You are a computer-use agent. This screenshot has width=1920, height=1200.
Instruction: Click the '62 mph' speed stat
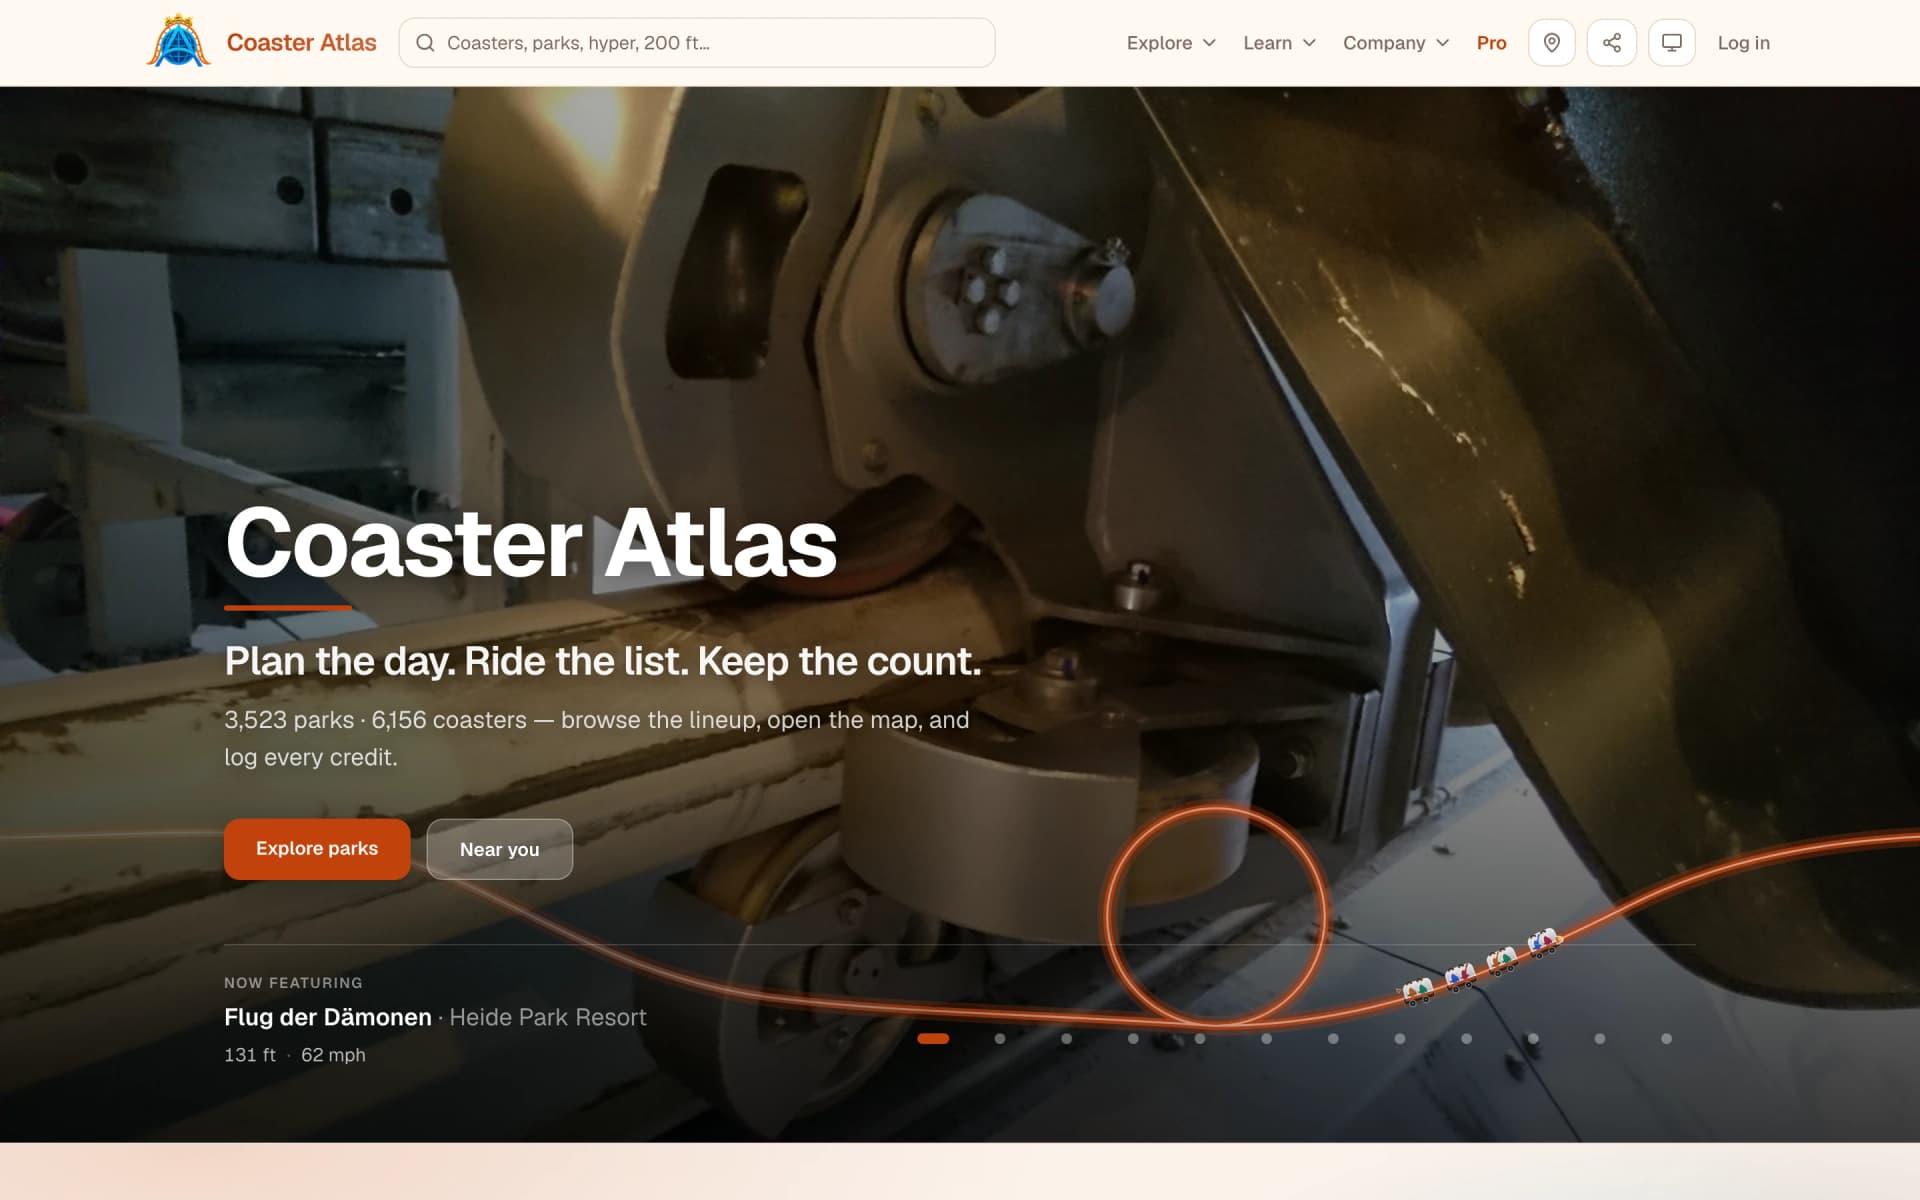[x=333, y=1055]
